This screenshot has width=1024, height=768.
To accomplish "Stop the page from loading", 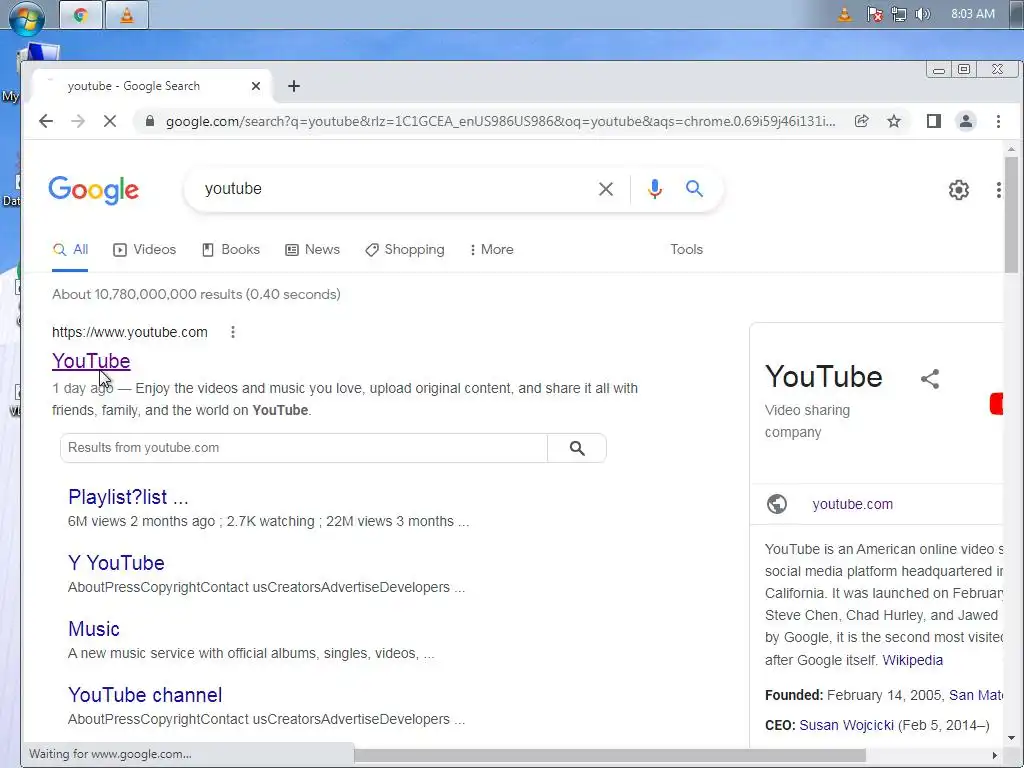I will pos(110,121).
